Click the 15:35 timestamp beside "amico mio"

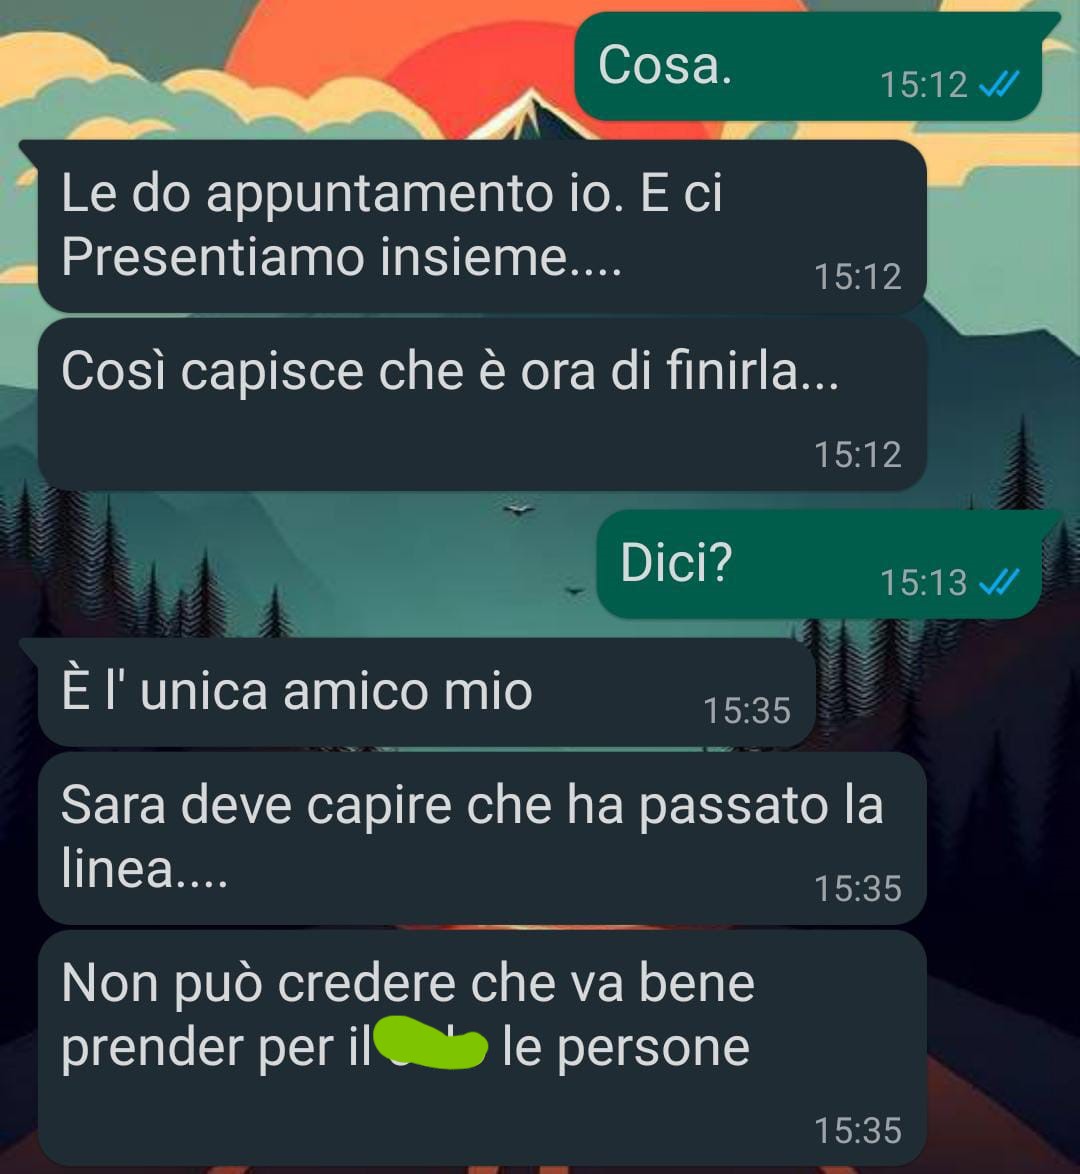pos(747,711)
